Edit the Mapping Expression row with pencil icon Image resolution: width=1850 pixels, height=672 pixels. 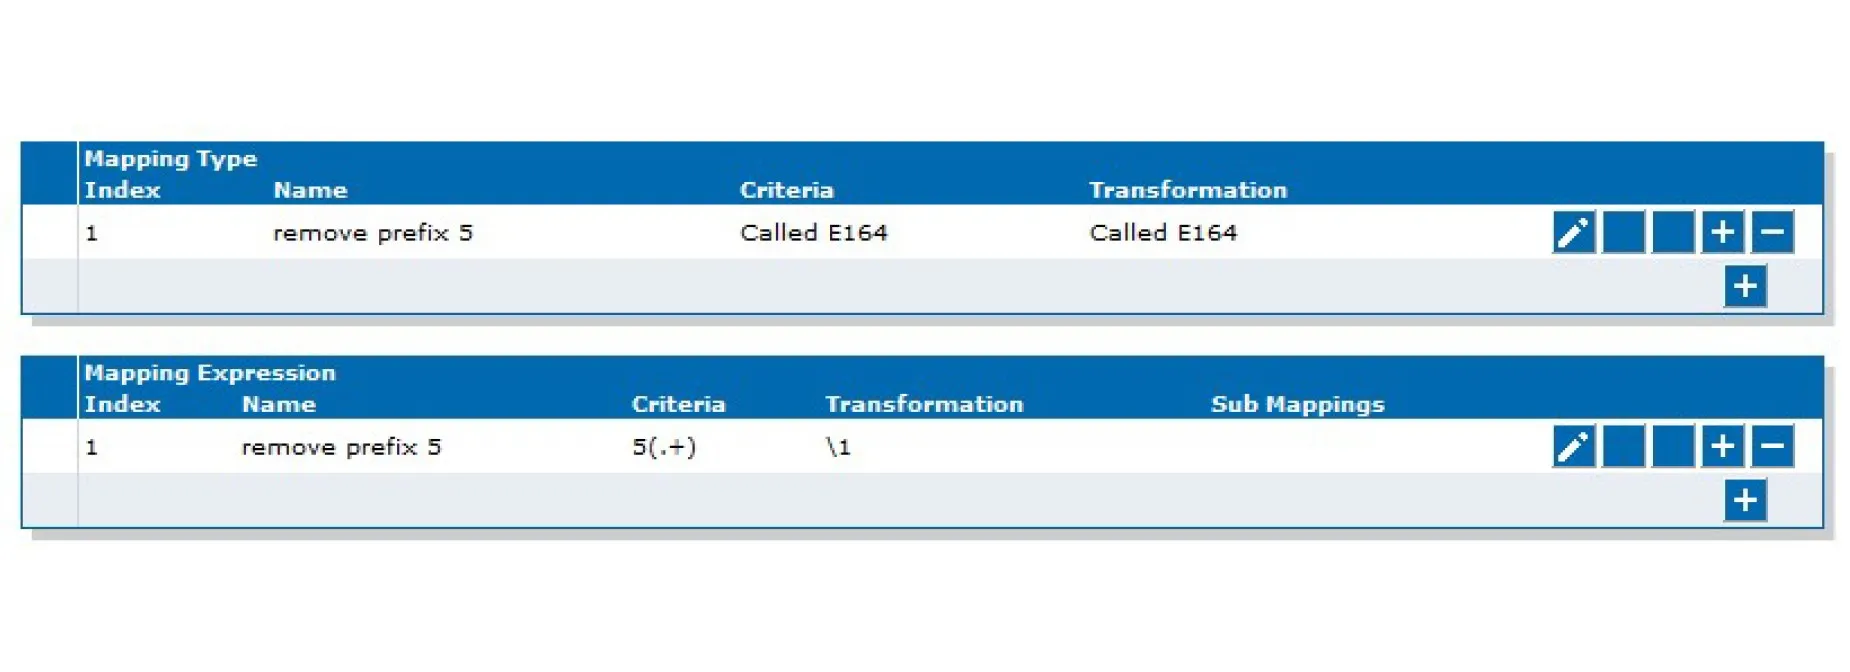pos(1573,446)
